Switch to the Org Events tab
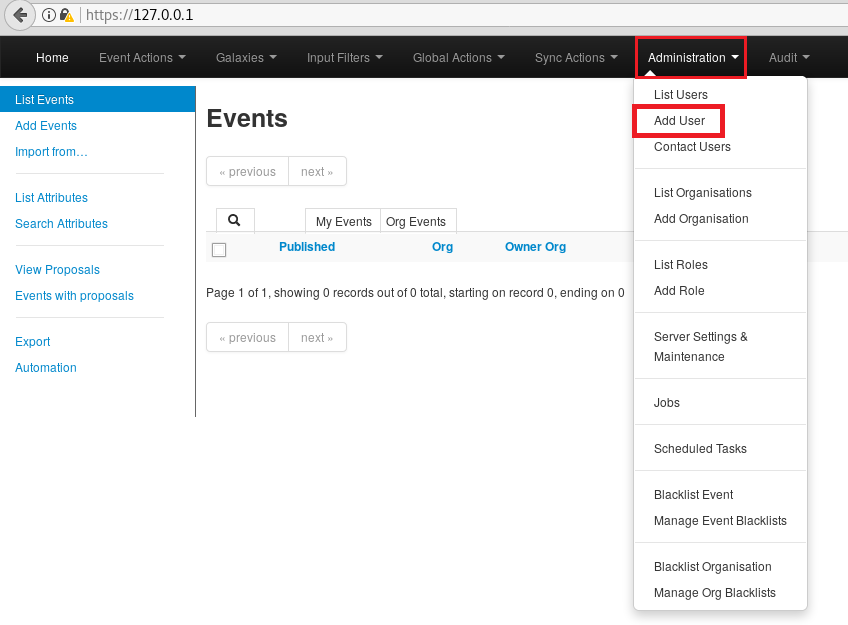Viewport: 848px width, 625px height. tap(415, 222)
